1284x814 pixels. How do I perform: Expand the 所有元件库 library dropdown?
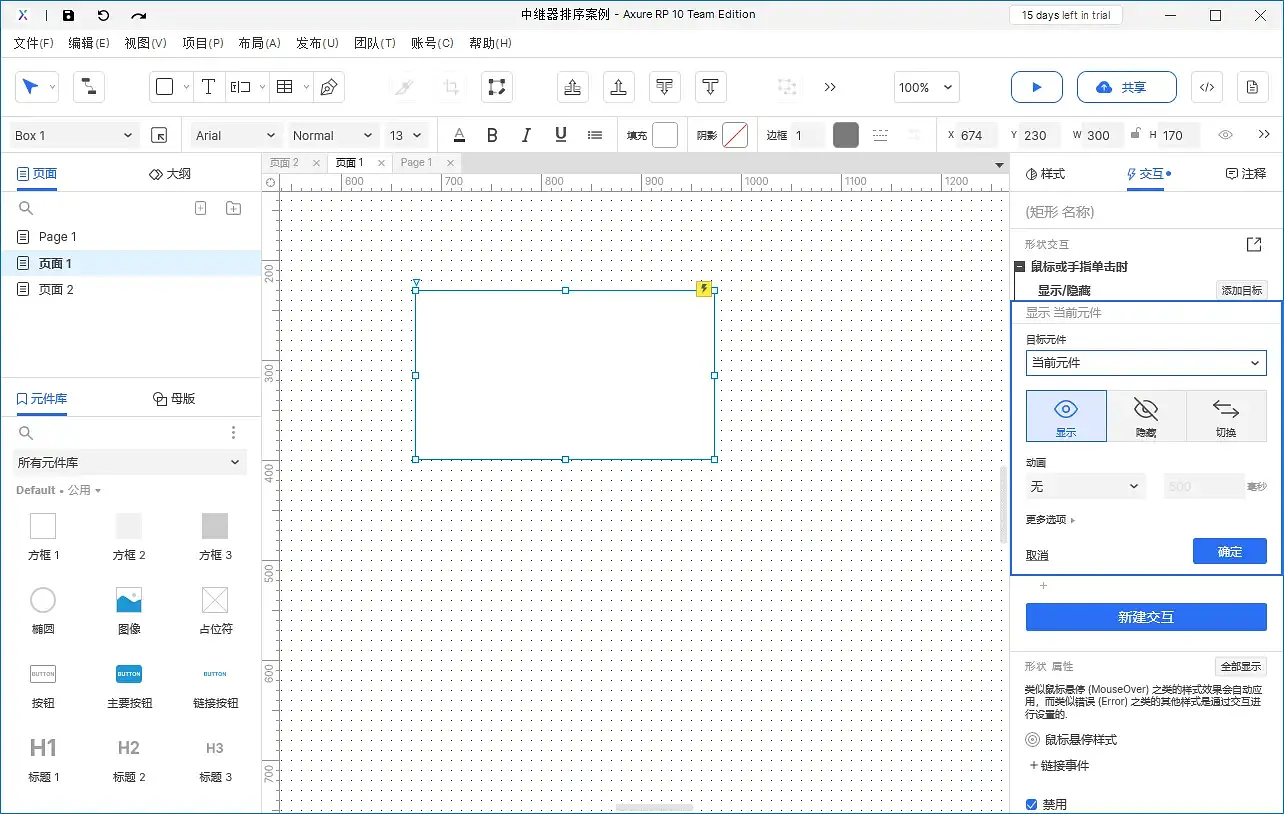click(130, 462)
